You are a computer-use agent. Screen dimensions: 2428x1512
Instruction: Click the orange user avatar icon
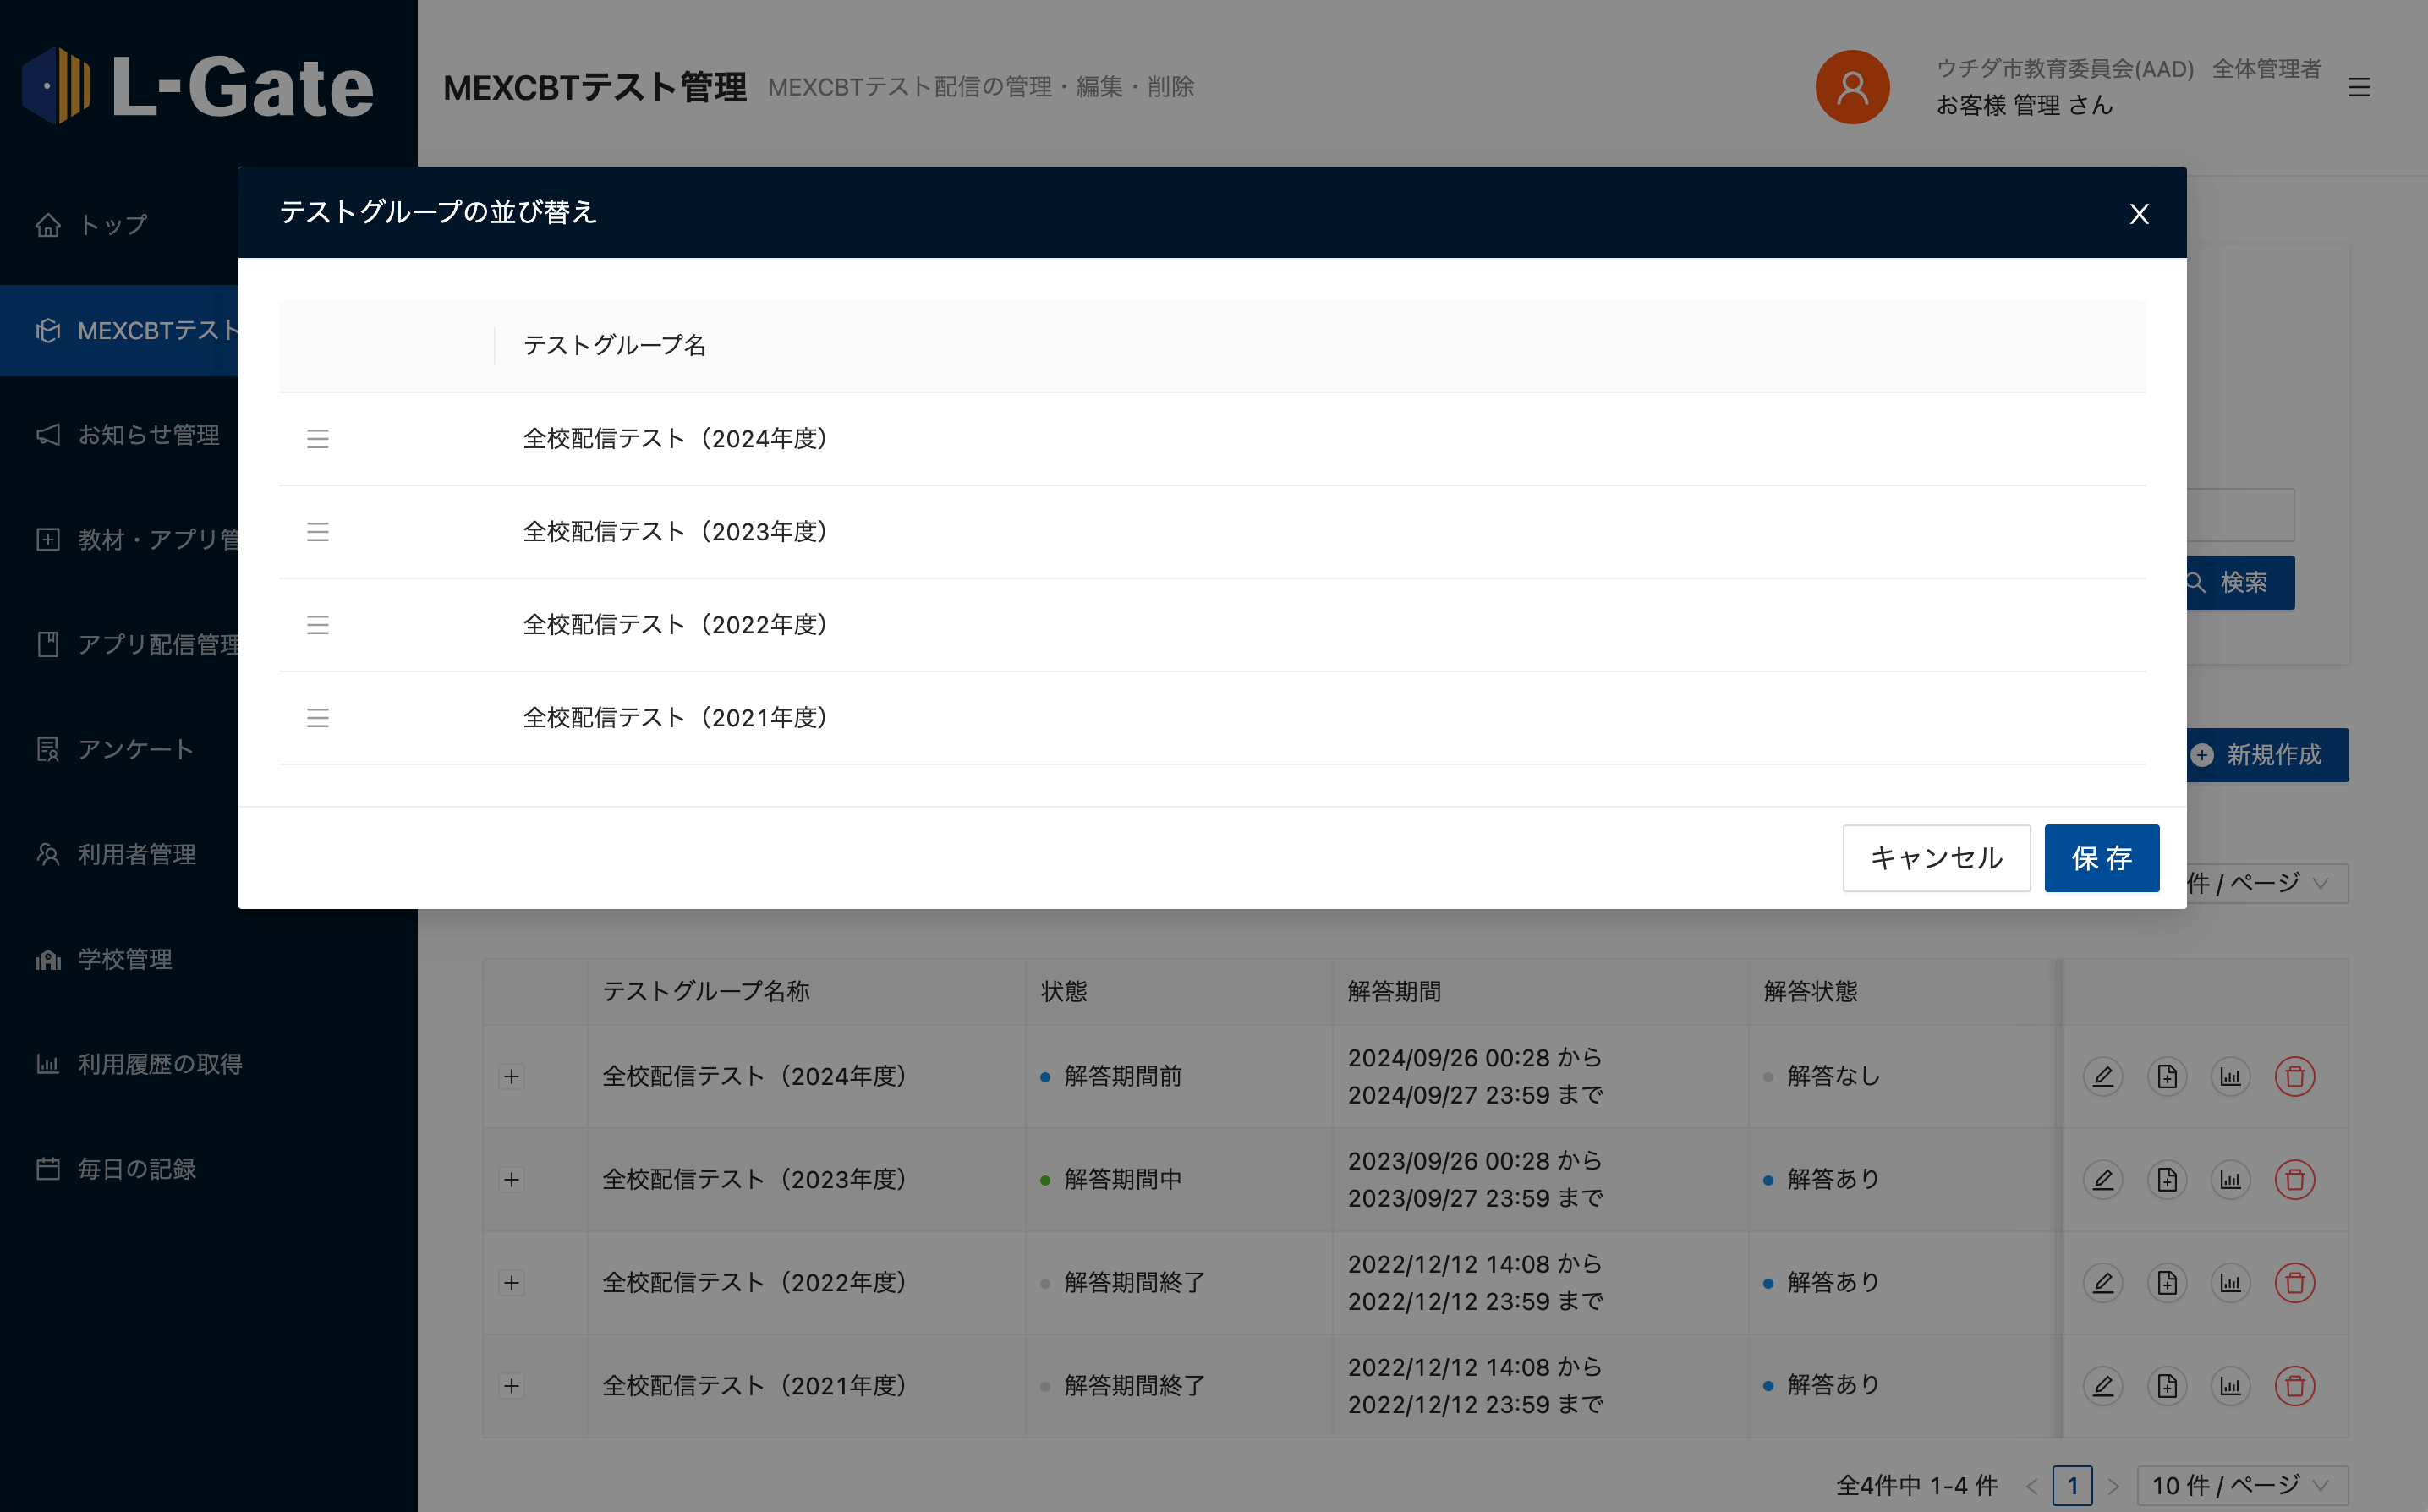1852,87
